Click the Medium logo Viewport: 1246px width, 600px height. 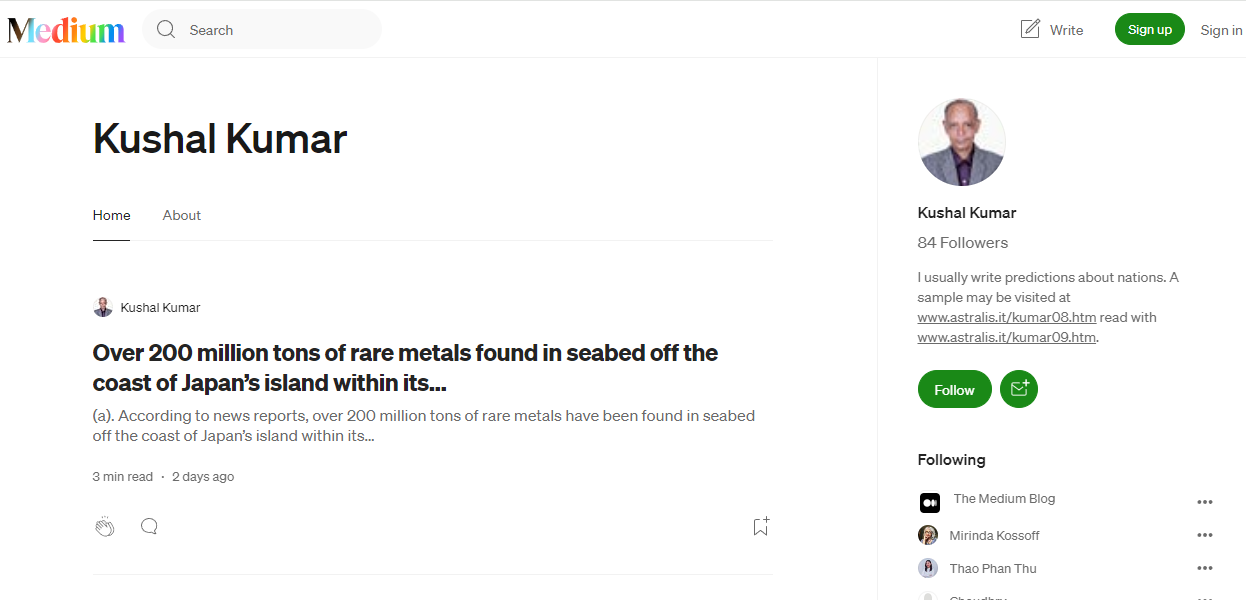(x=66, y=30)
